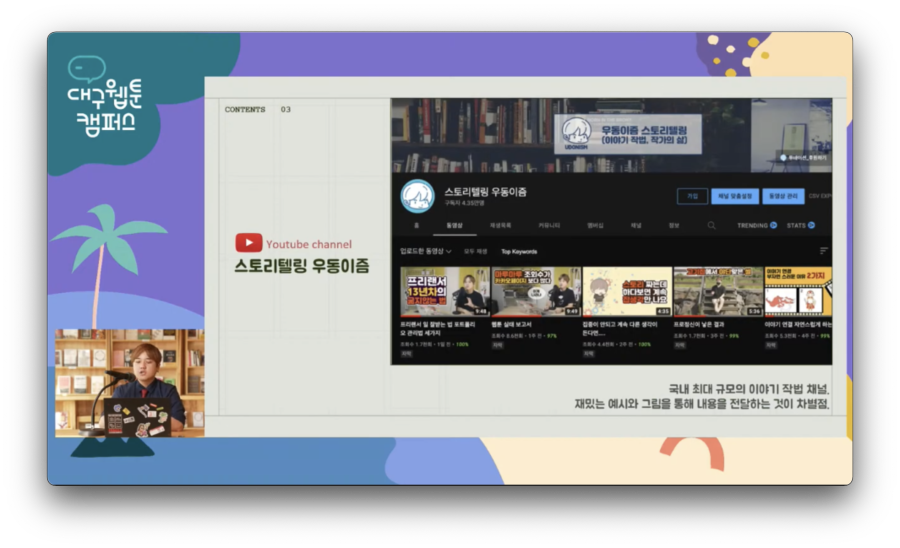Image resolution: width=900 pixels, height=548 pixels.
Task: Open the TRENDING tab
Action: [752, 226]
